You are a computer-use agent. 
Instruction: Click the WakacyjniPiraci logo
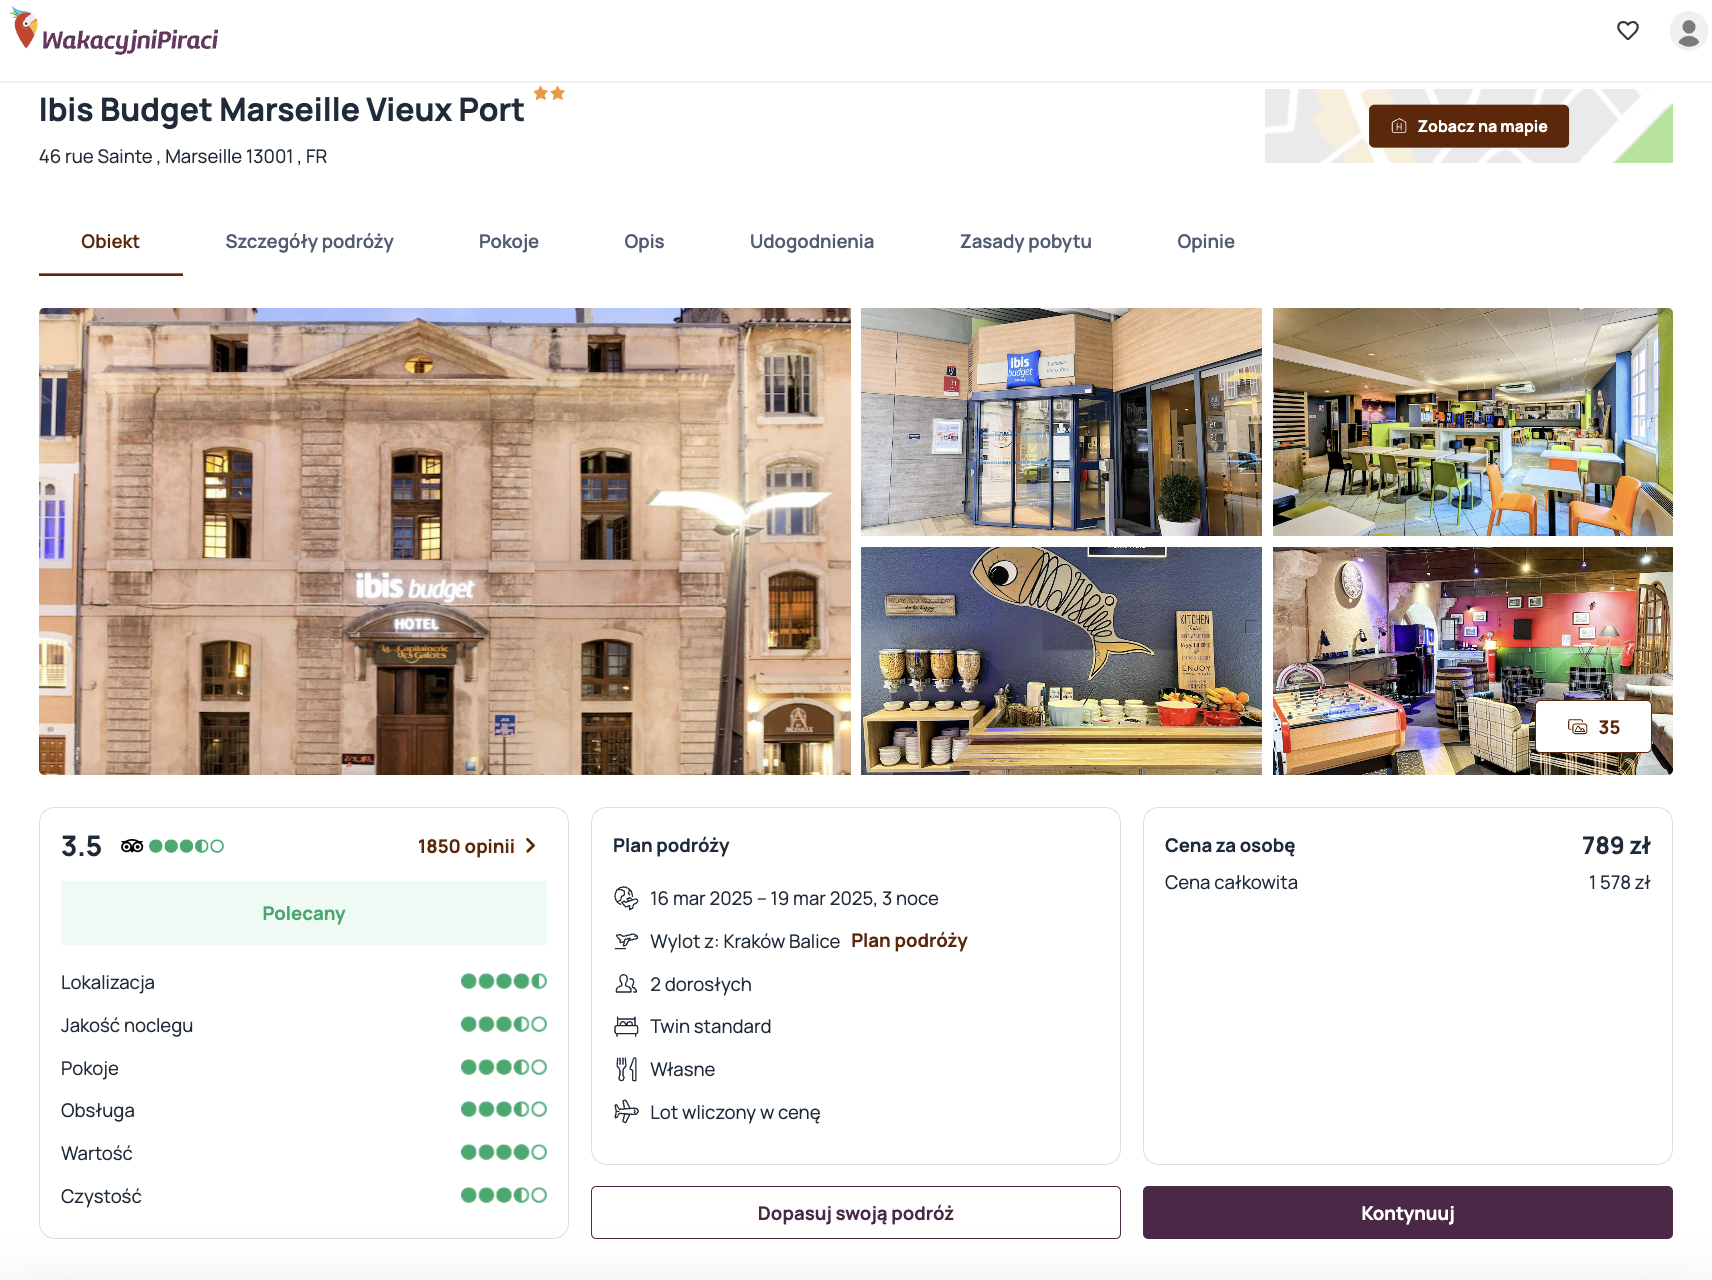[x=115, y=31]
